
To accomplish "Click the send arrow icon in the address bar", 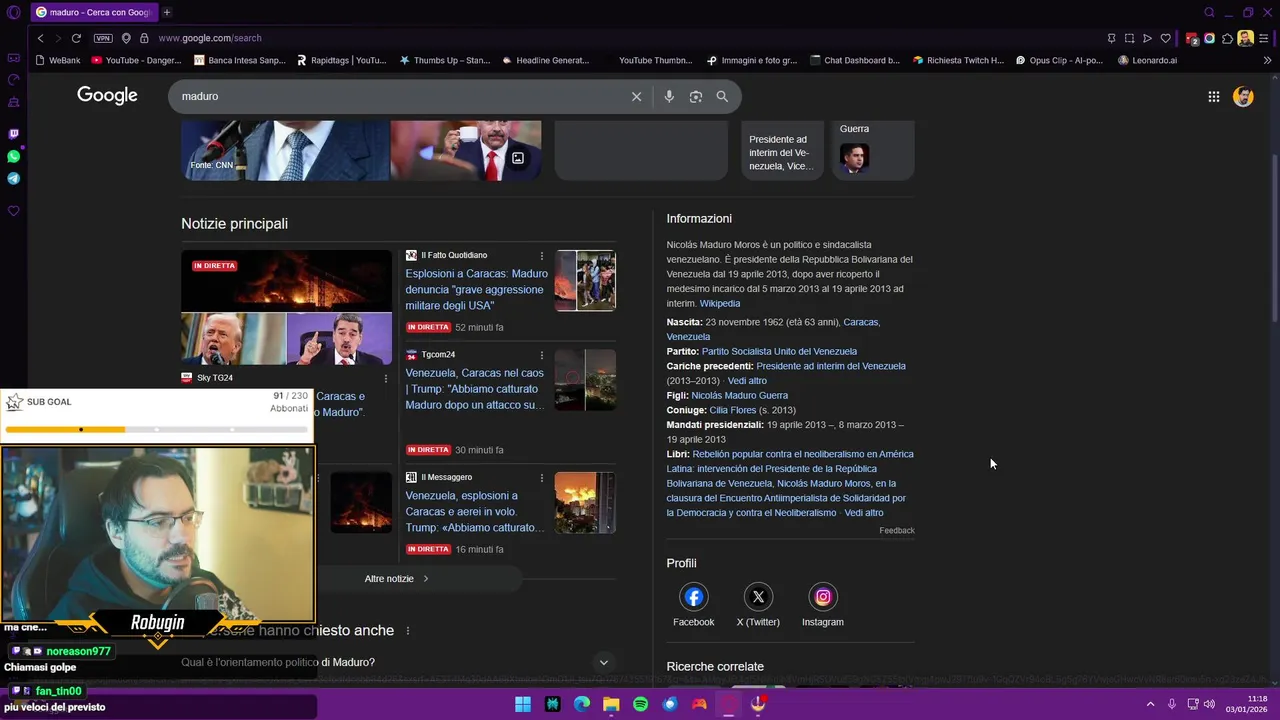I will pos(1147,38).
